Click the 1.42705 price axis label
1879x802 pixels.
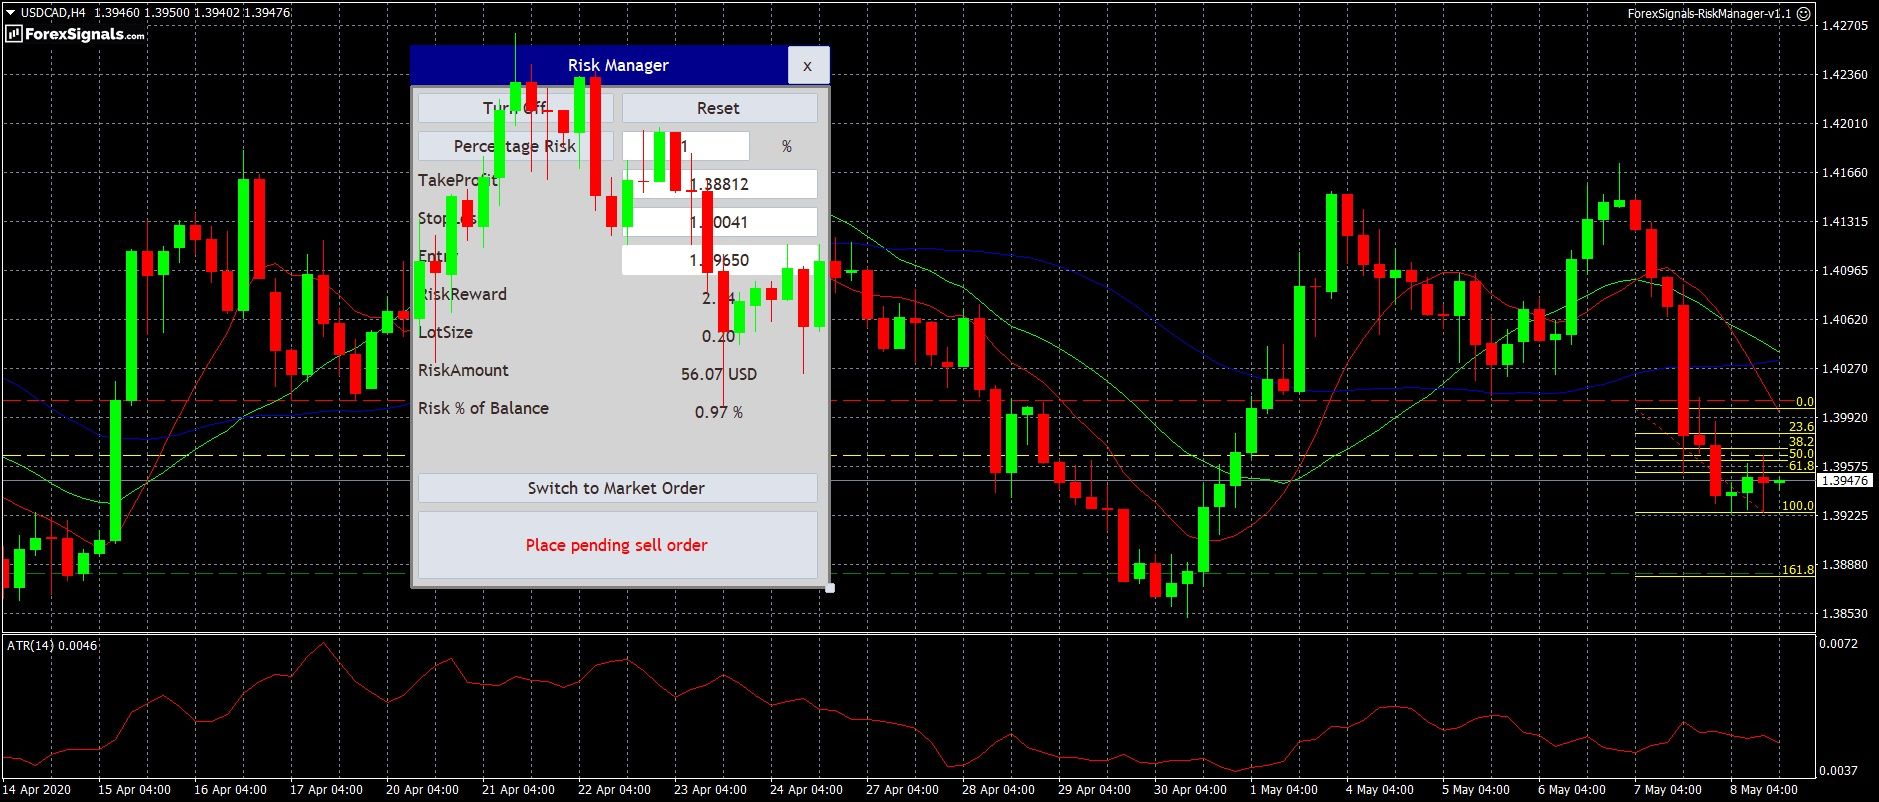[1845, 26]
